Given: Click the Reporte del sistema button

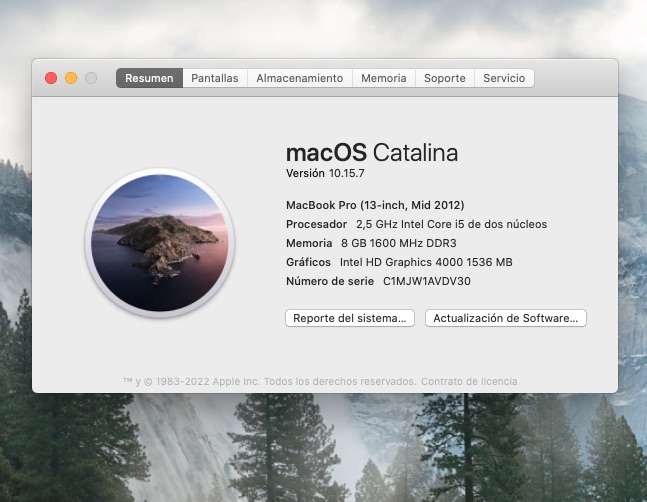Looking at the screenshot, I should click(x=350, y=318).
